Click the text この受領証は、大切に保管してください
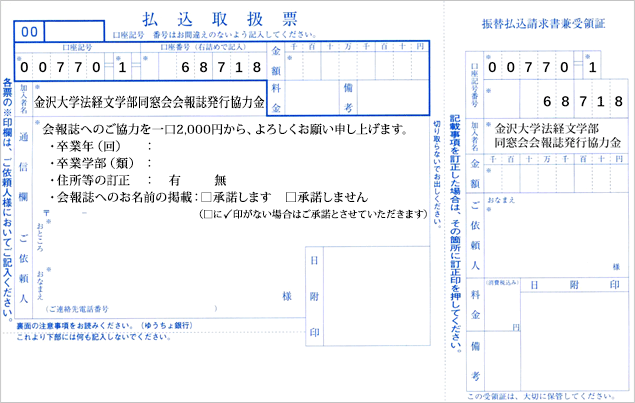Screen dimensions: 635x403 (541, 396)
